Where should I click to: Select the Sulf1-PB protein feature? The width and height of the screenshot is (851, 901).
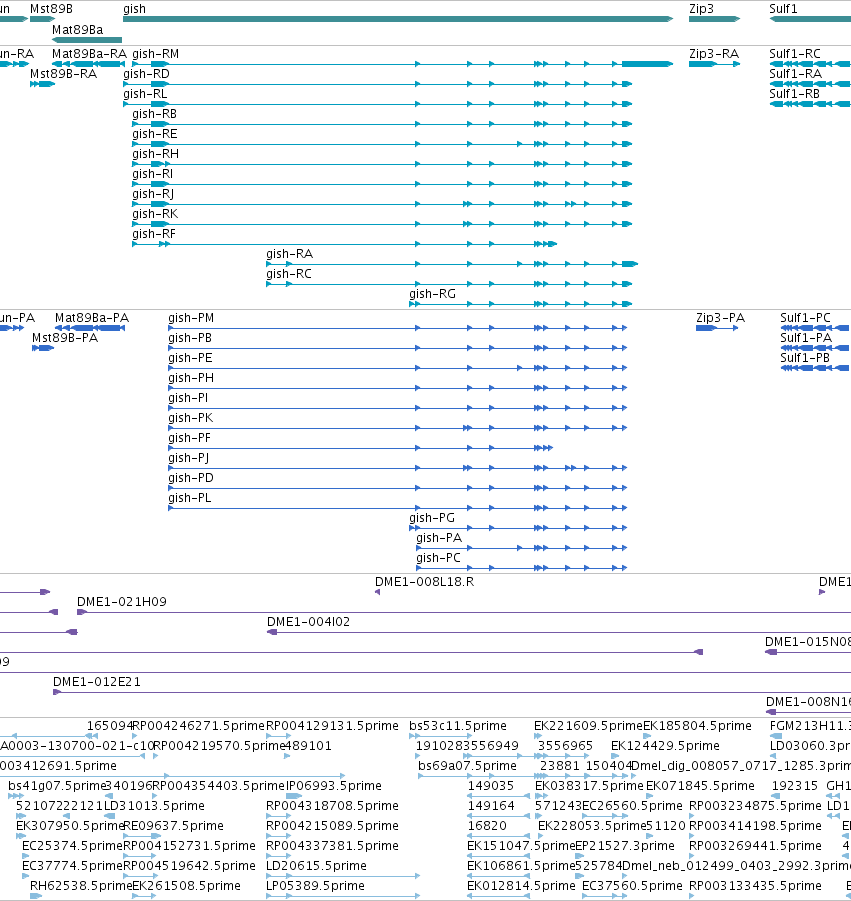pyautogui.click(x=815, y=368)
